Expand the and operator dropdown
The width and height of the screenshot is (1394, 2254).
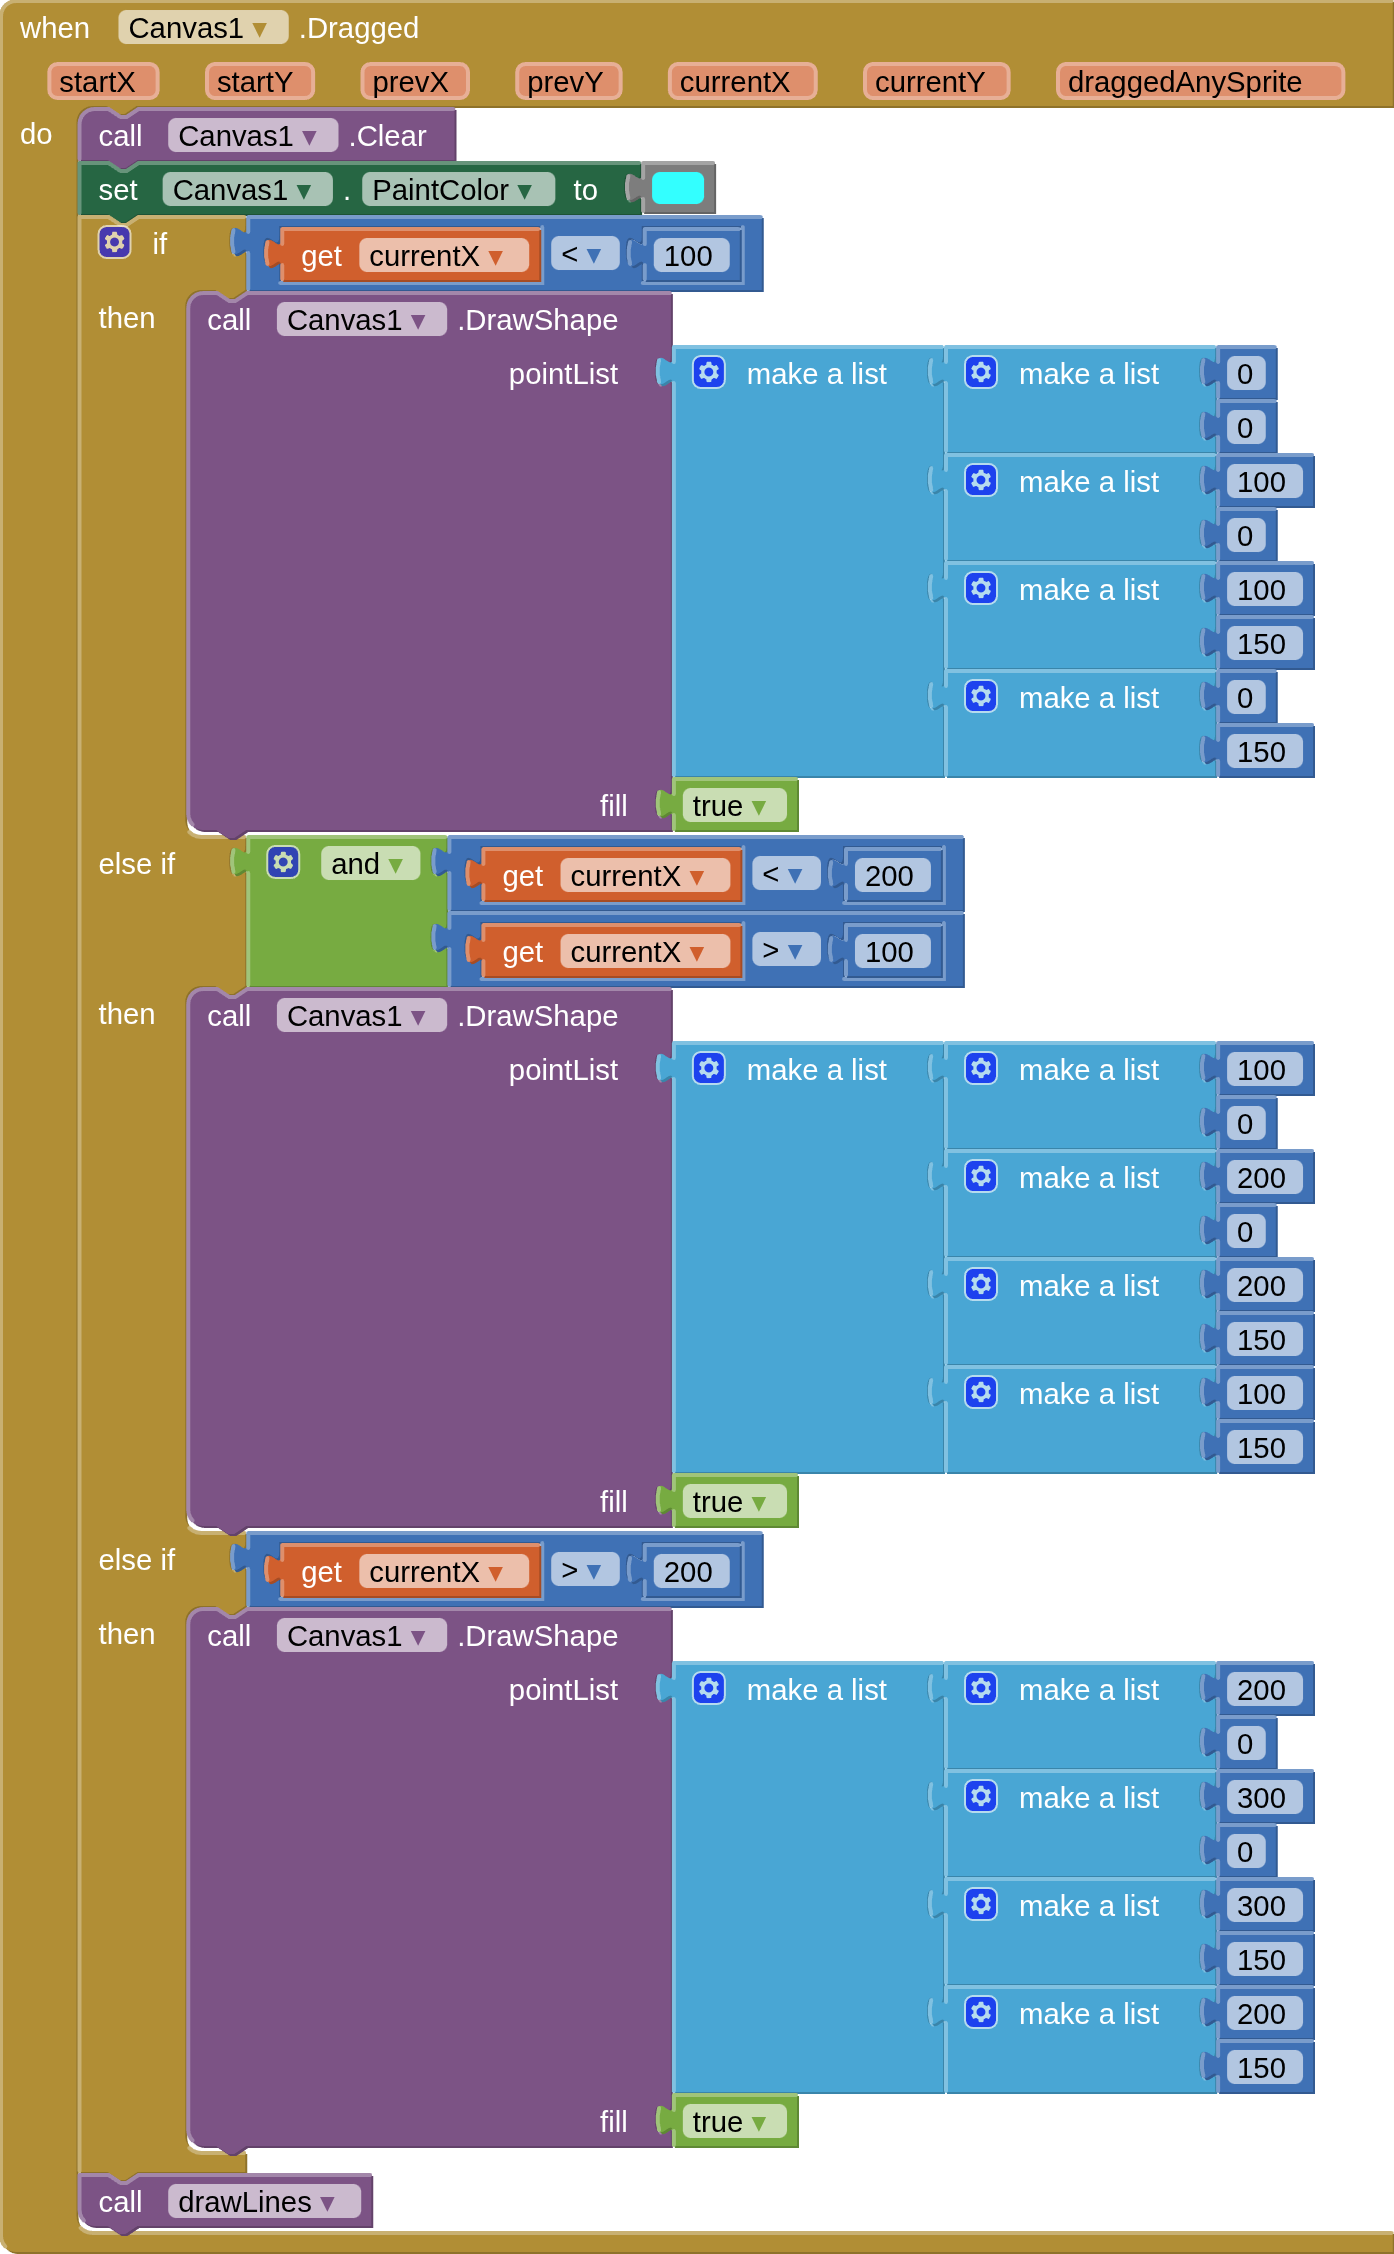396,864
